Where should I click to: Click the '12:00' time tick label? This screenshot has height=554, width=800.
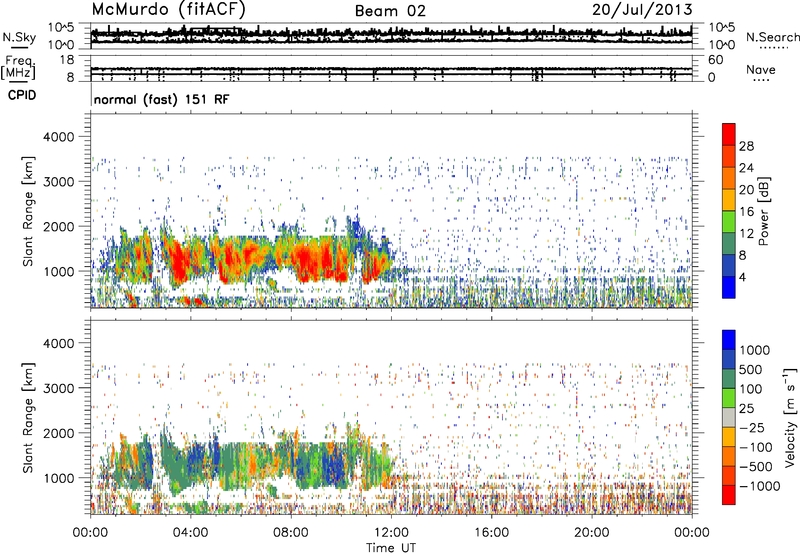391,533
